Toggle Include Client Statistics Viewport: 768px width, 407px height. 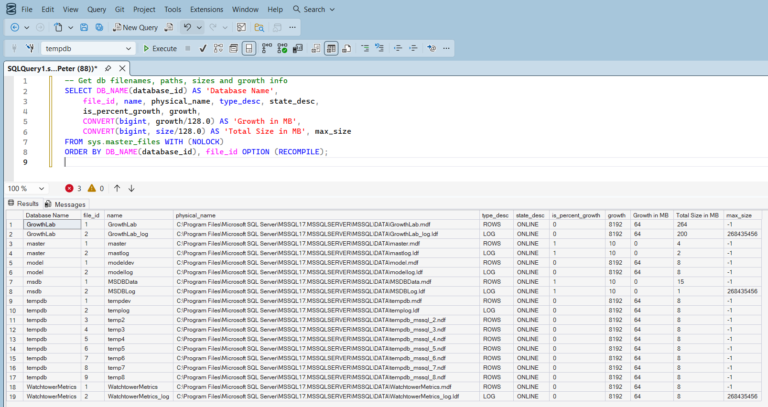pos(297,48)
